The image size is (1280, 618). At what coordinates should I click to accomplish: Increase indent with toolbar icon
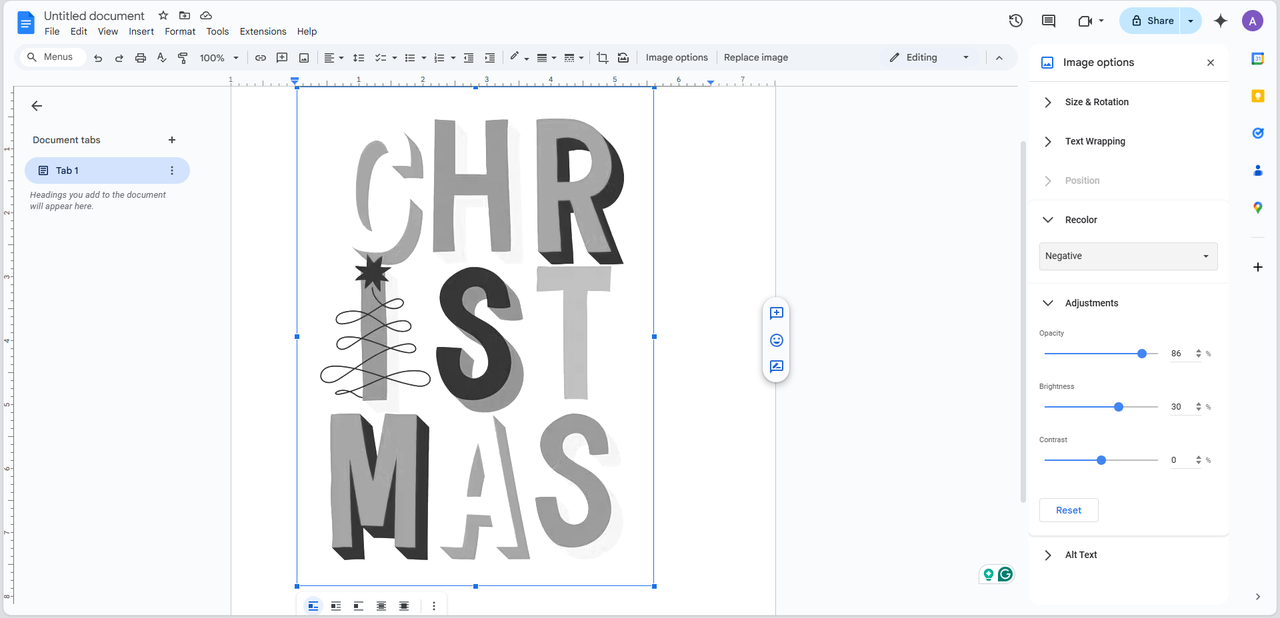click(489, 58)
